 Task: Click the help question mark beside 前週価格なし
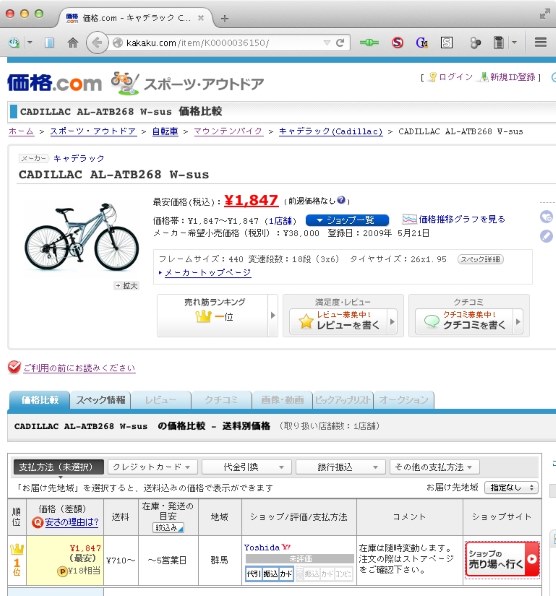tap(341, 200)
